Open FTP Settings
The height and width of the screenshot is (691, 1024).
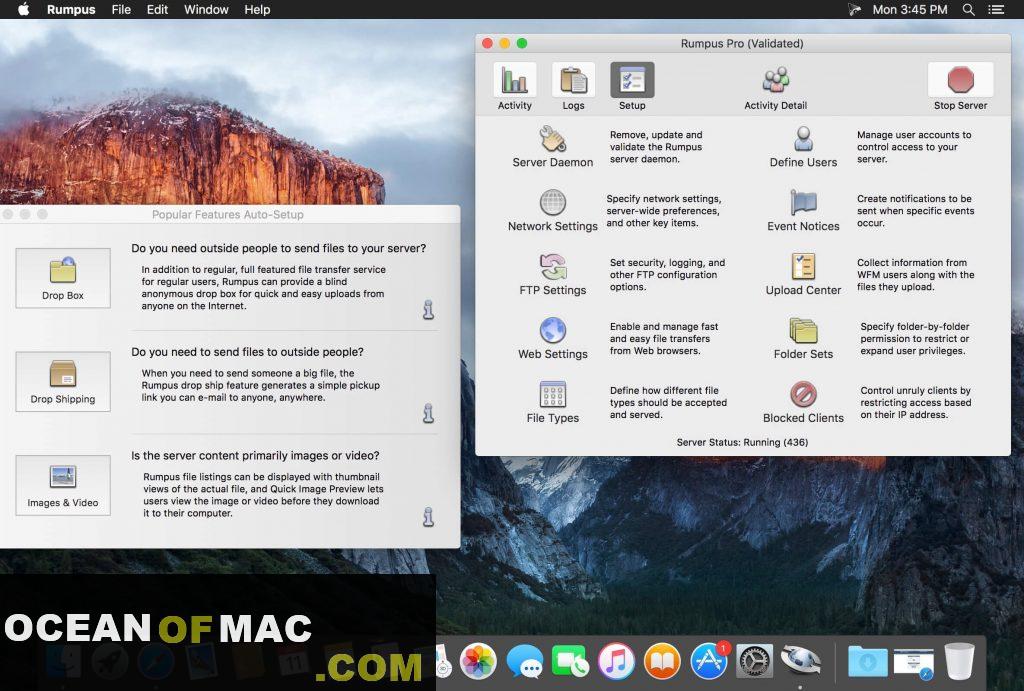552,275
